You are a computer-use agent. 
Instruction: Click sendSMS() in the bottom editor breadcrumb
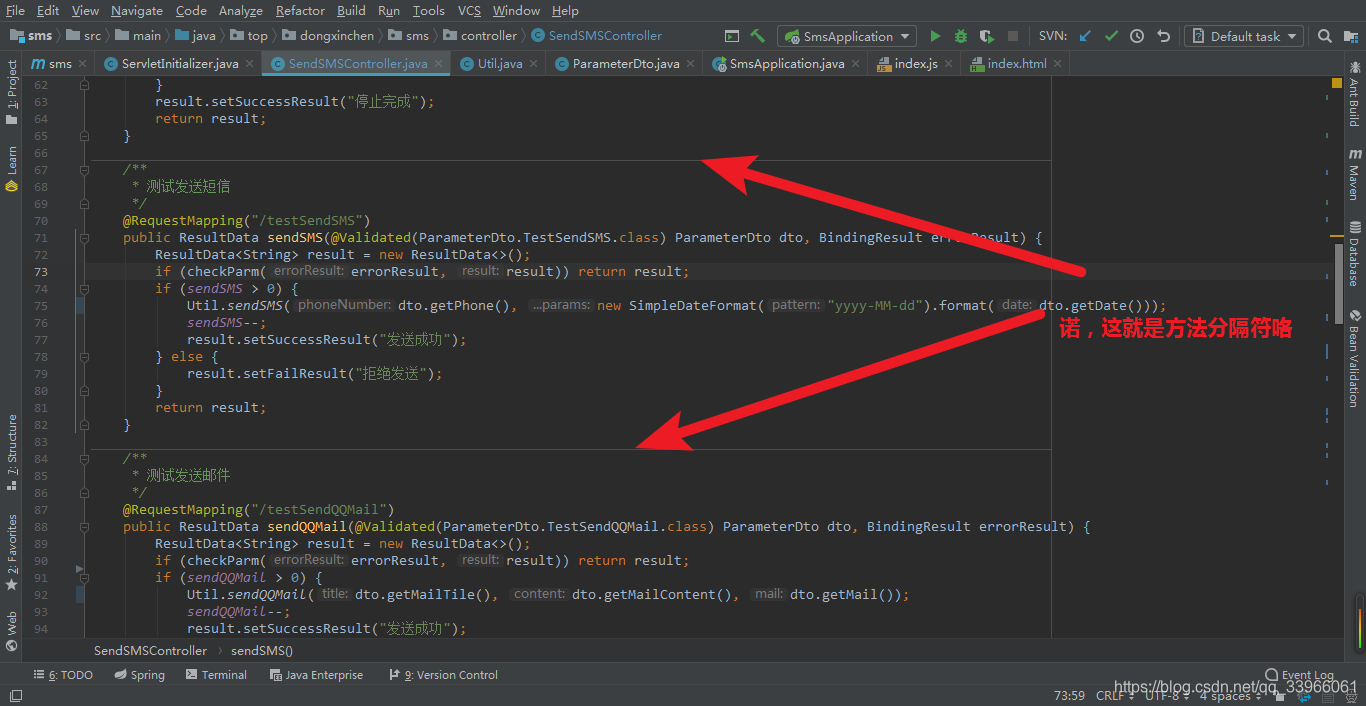click(262, 650)
